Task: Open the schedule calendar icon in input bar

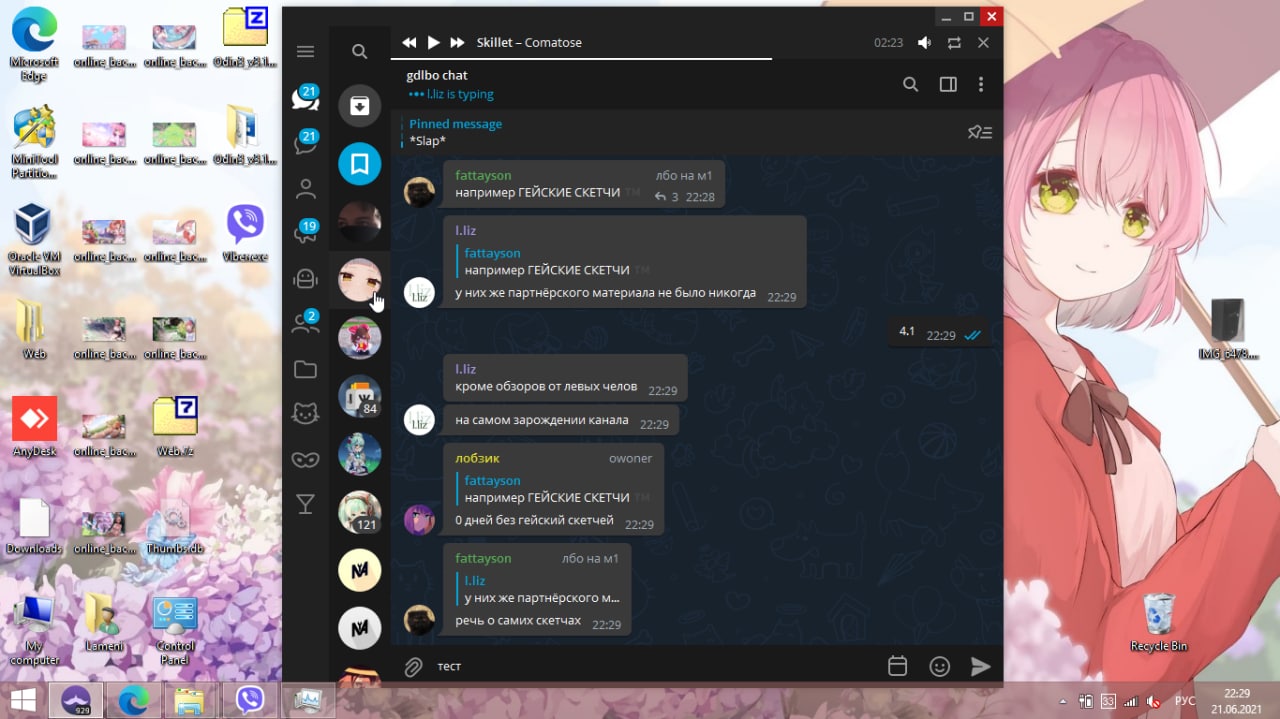Action: 897,666
